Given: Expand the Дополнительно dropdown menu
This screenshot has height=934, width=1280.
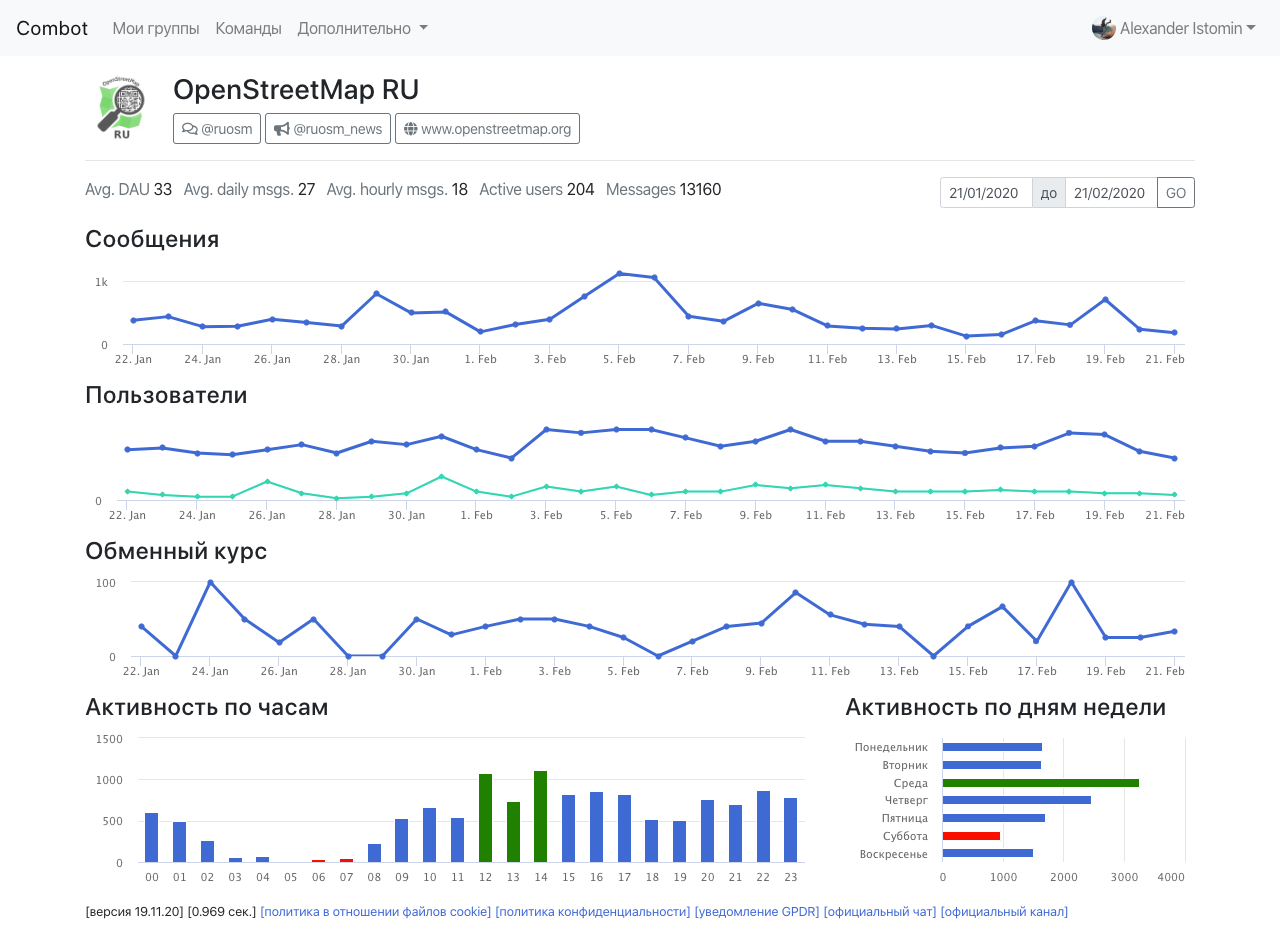Looking at the screenshot, I should [x=362, y=28].
